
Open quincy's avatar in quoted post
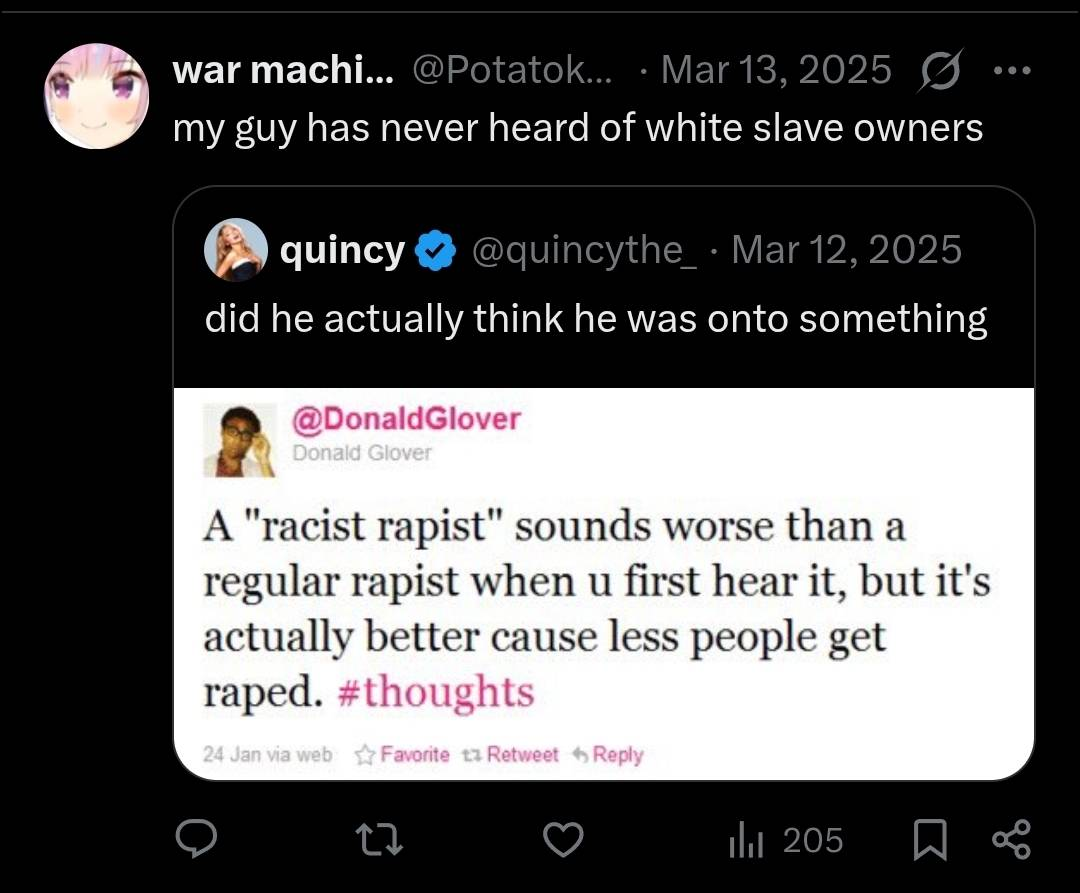pyautogui.click(x=236, y=250)
